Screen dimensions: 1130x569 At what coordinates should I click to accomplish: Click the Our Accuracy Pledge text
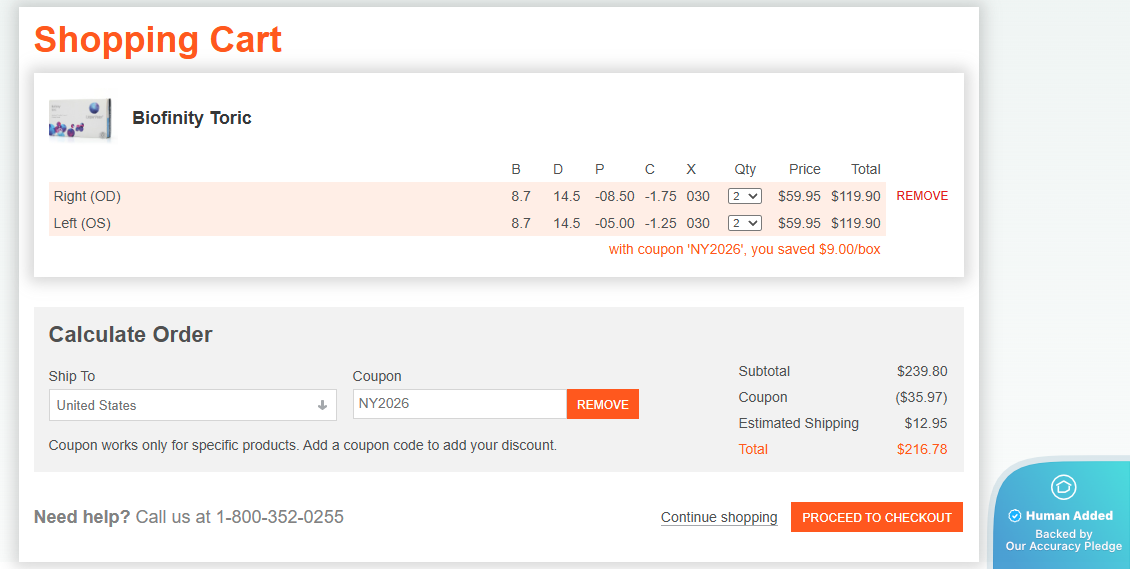(1063, 546)
